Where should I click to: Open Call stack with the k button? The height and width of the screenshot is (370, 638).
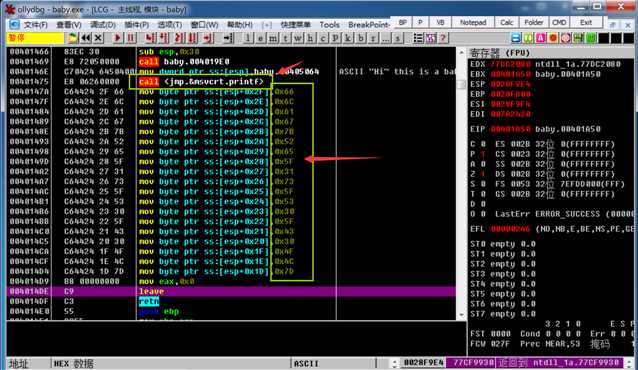pos(348,38)
